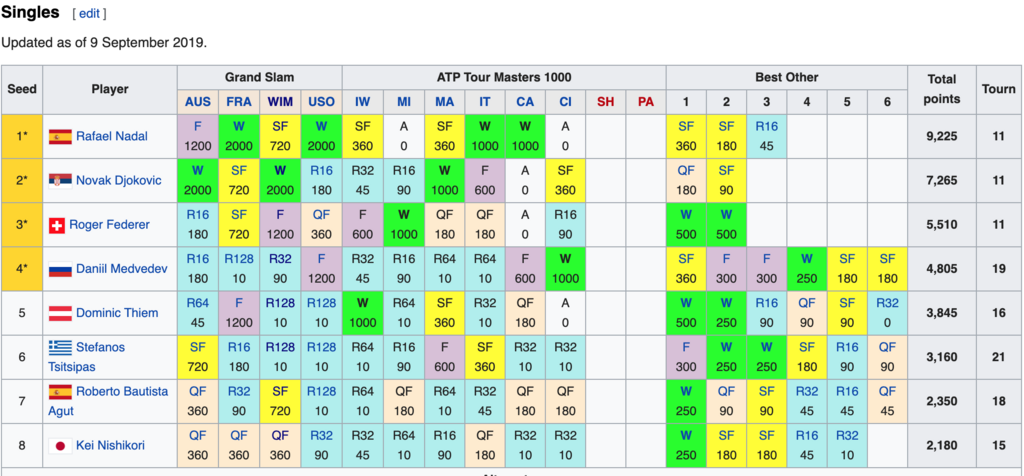
Task: Select Nishikori's total points 2,180
Action: 942,445
